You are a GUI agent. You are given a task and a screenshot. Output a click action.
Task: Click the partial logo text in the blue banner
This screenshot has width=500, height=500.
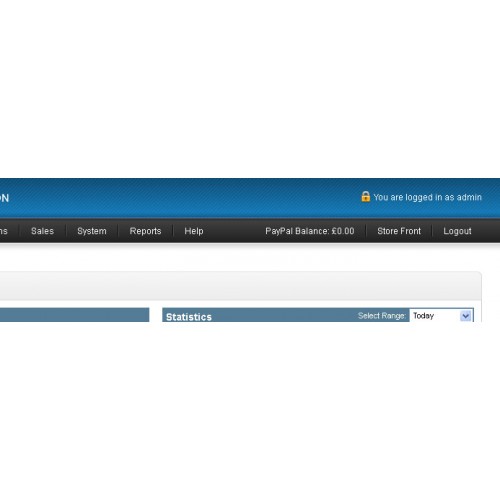[4, 198]
